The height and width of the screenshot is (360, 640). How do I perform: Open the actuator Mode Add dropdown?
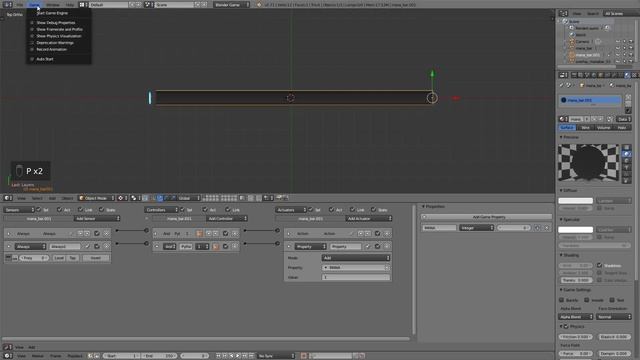[356, 258]
